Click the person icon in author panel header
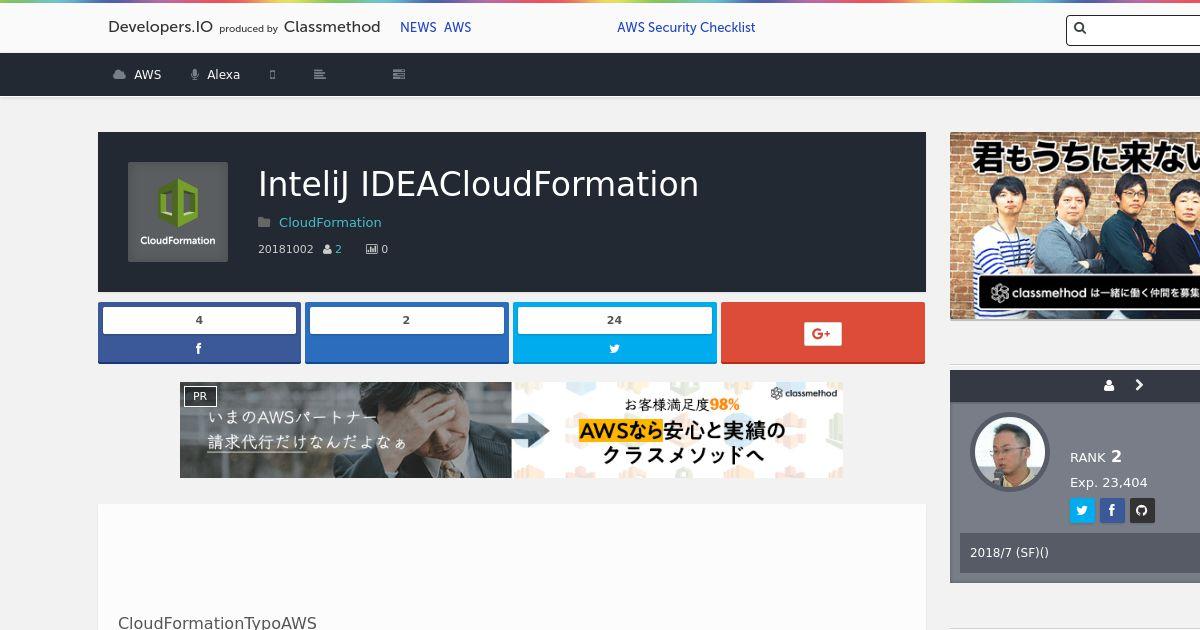This screenshot has width=1200, height=630. click(1109, 386)
